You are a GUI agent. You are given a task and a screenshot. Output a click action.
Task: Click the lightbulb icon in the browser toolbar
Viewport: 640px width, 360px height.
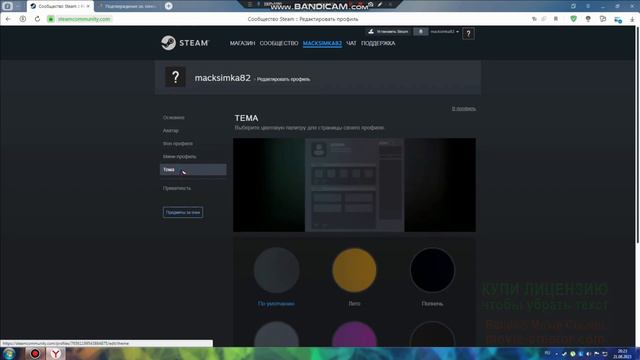(x=588, y=19)
